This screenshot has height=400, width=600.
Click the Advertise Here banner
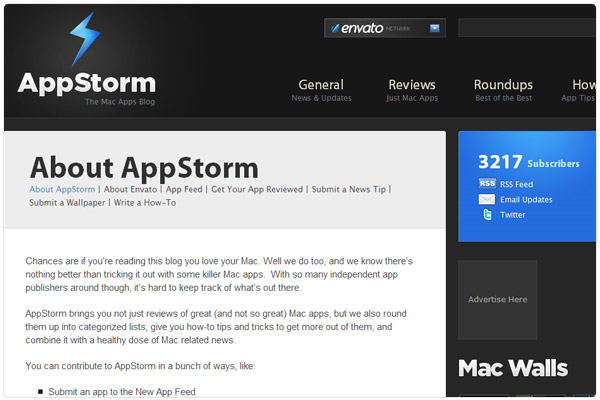[x=498, y=299]
